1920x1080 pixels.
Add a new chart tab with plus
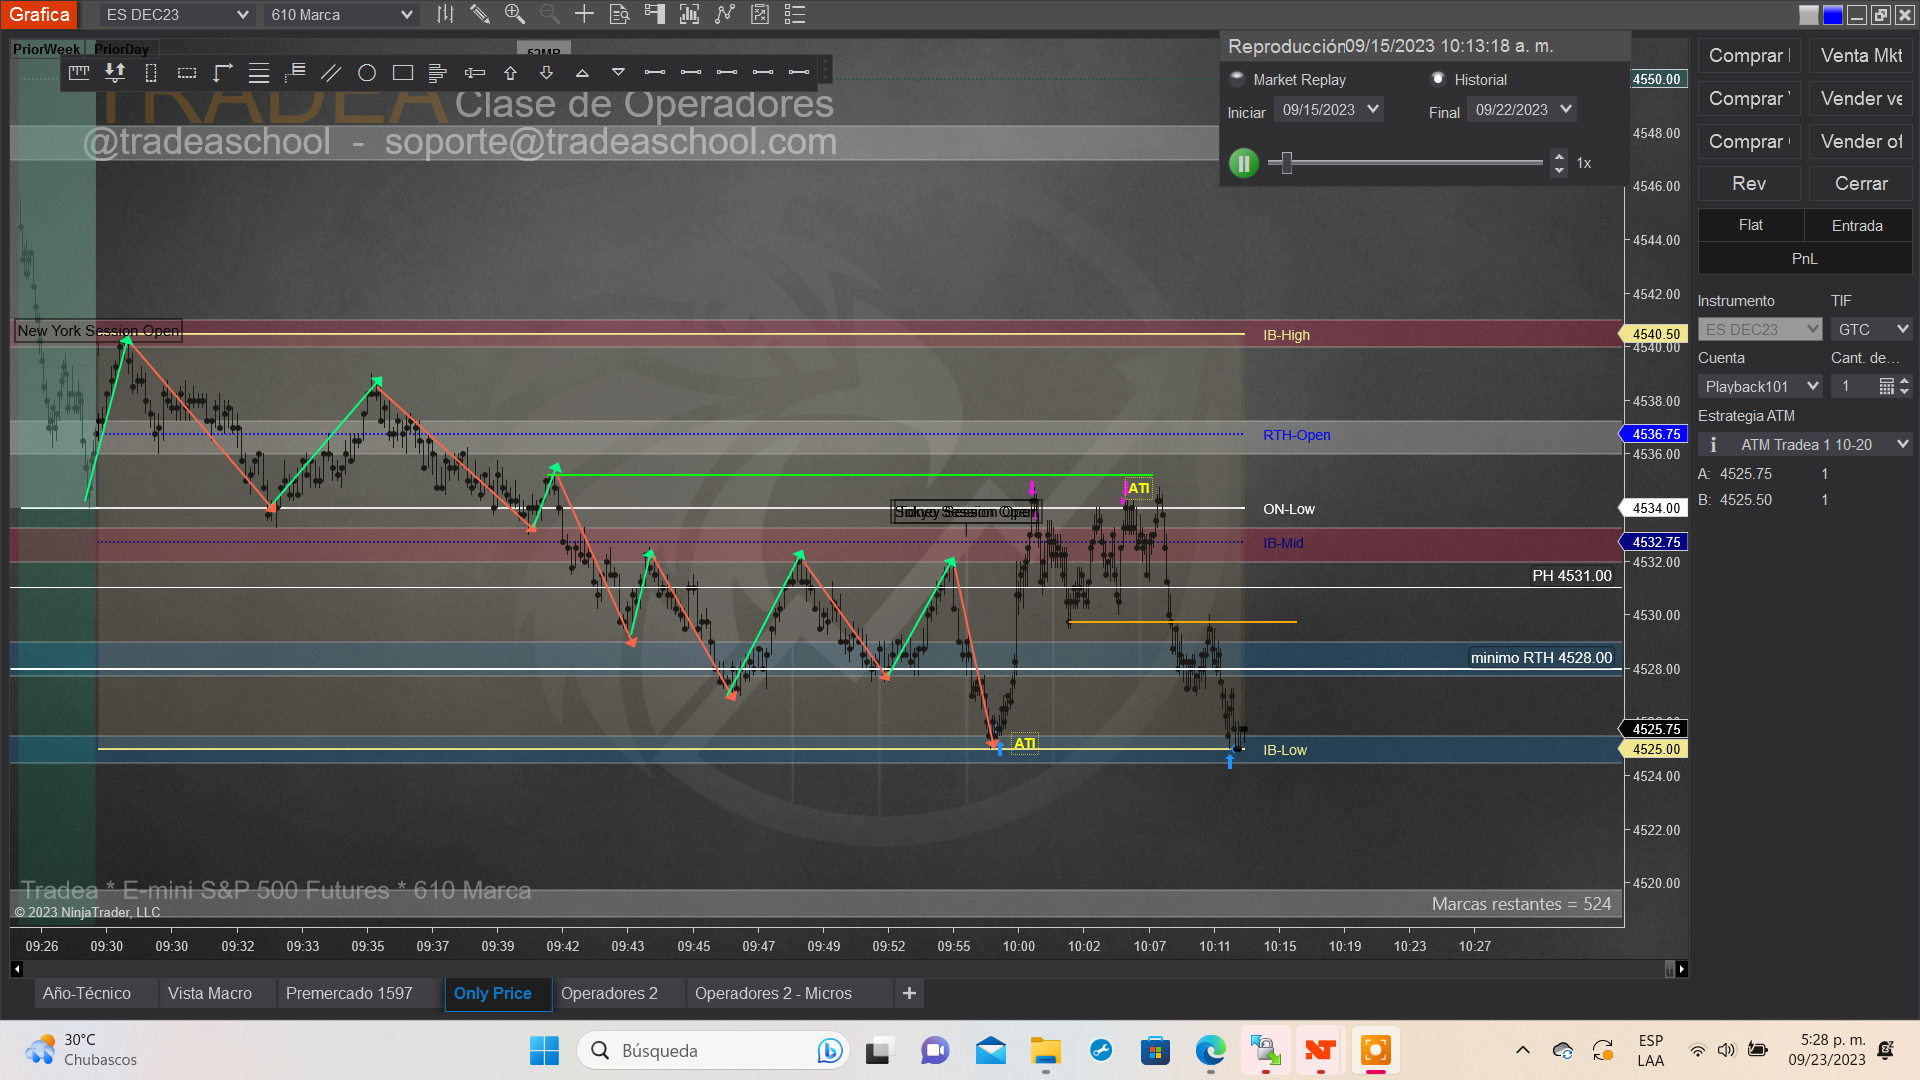[x=909, y=993]
